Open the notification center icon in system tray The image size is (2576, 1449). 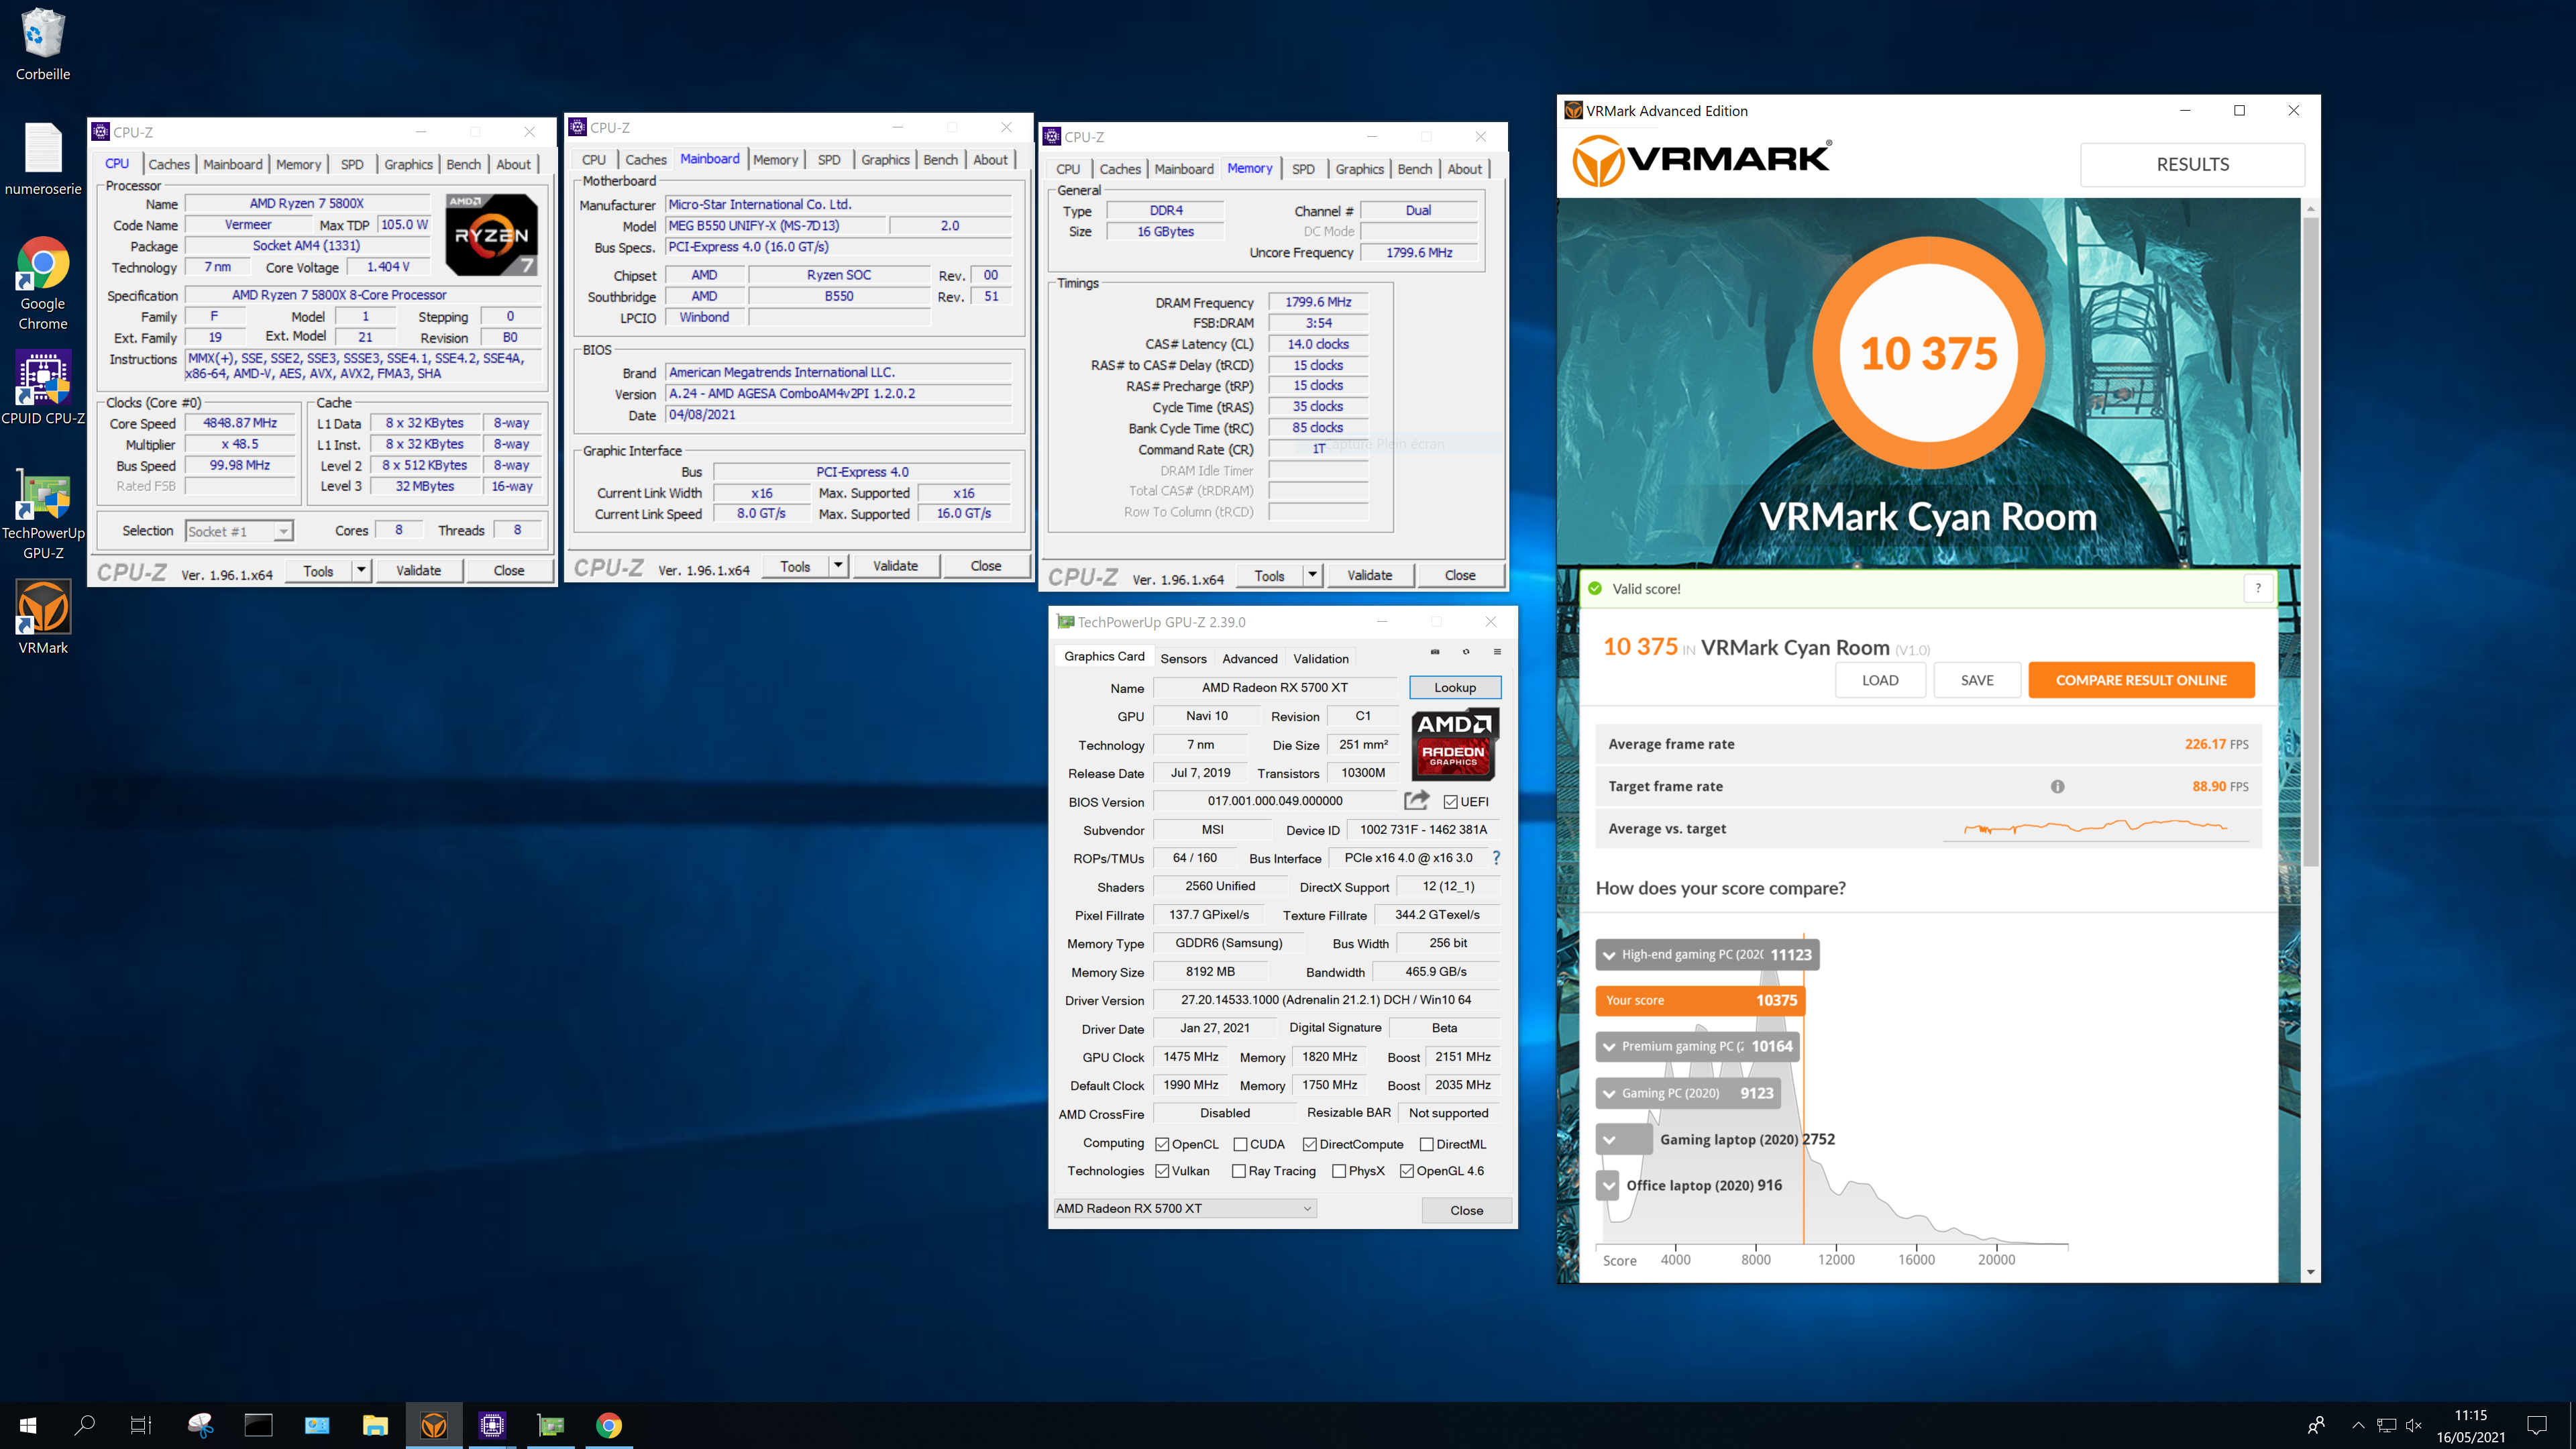pos(2537,1425)
